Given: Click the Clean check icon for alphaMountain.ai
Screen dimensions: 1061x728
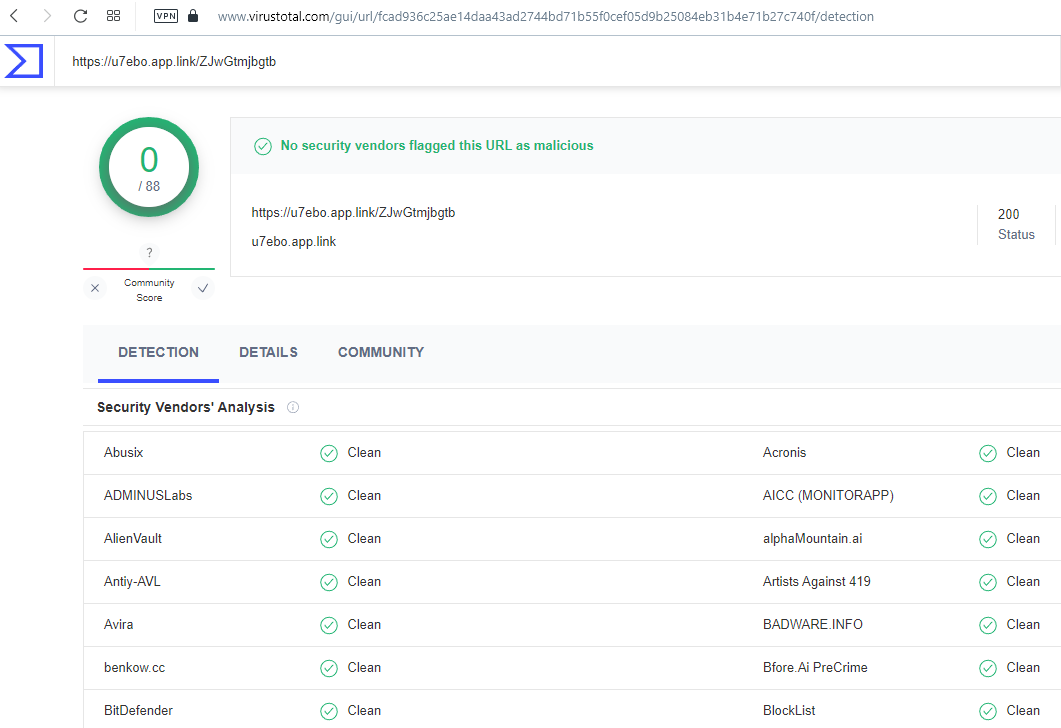Looking at the screenshot, I should pyautogui.click(x=988, y=539).
